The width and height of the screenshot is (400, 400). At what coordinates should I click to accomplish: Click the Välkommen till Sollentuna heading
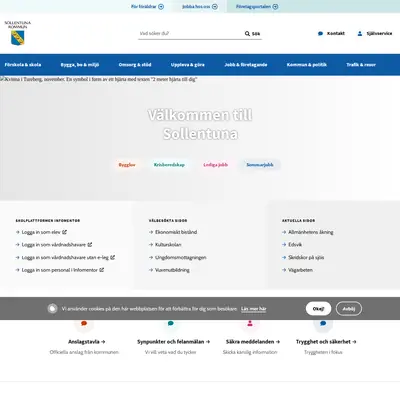point(200,124)
